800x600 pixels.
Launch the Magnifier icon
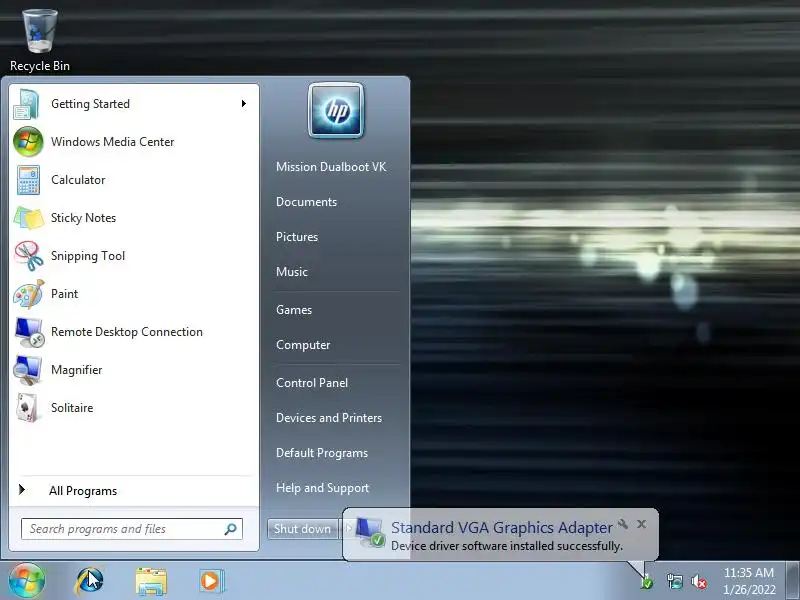point(28,370)
